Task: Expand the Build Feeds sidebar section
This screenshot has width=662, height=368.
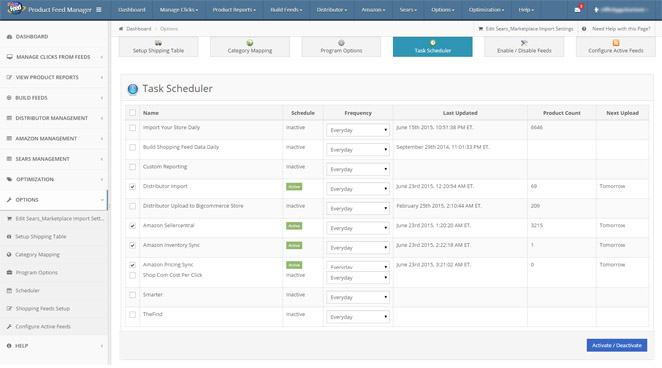Action: pos(54,98)
